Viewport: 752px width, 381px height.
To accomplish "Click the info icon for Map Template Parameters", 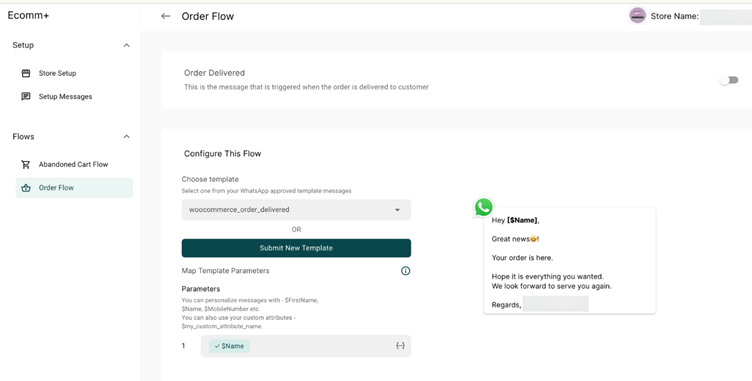I will 405,271.
